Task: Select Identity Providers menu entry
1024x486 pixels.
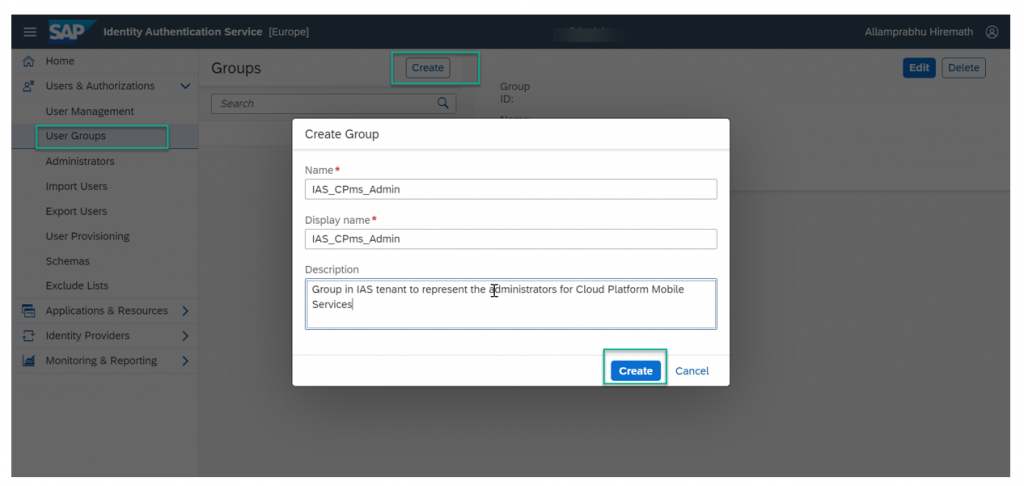Action: click(88, 336)
